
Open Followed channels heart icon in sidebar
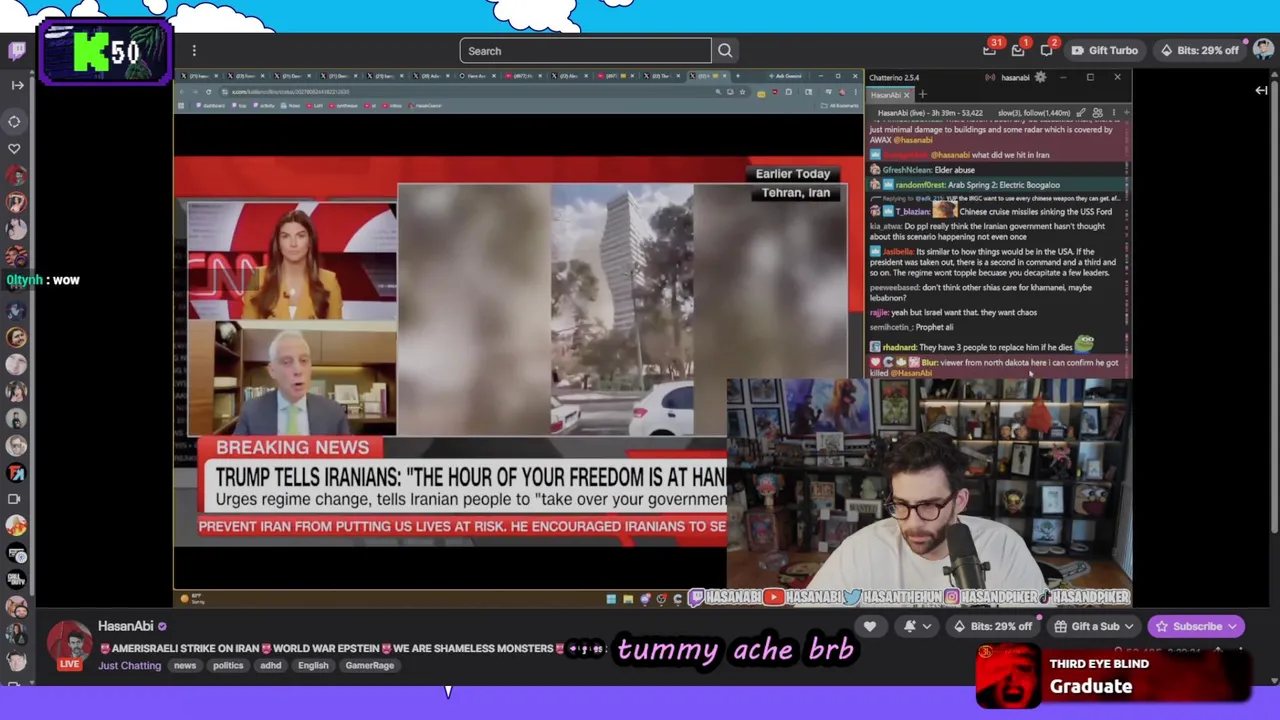pos(15,148)
